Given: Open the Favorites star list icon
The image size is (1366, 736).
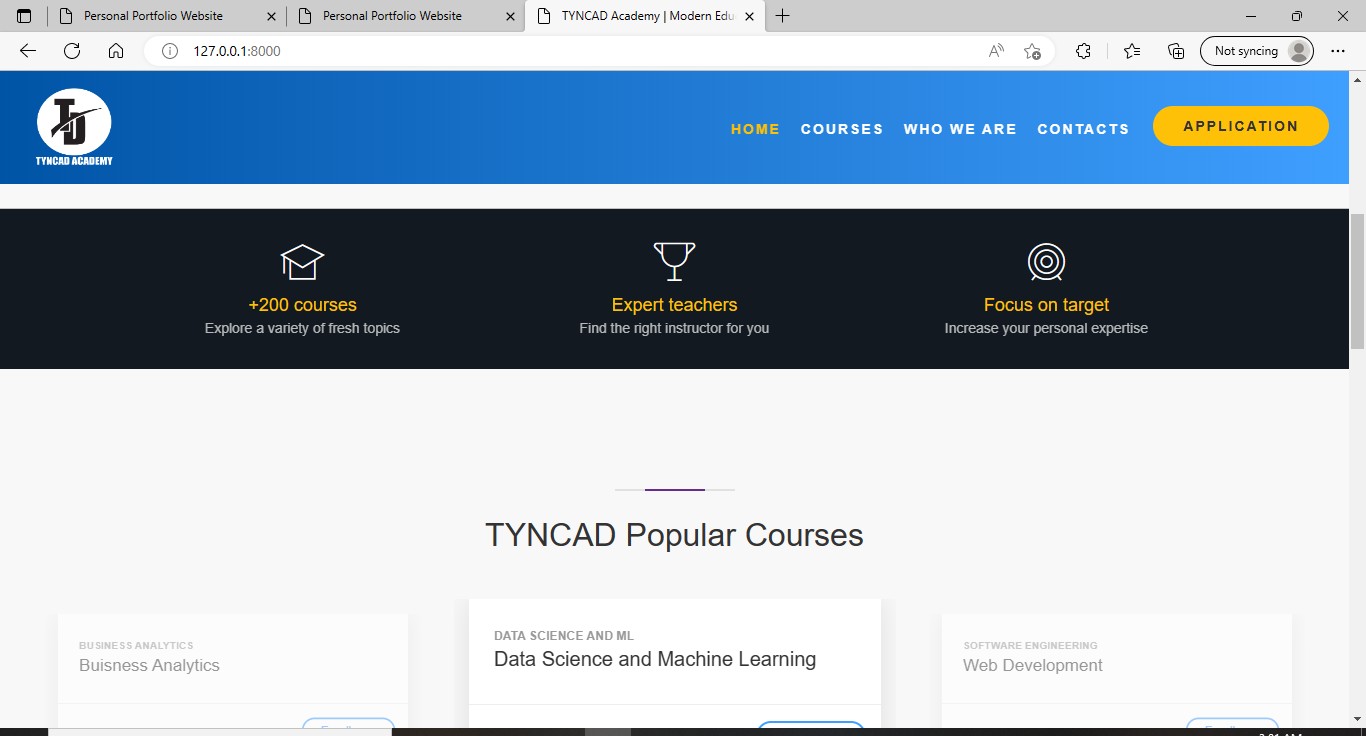Looking at the screenshot, I should (1132, 51).
